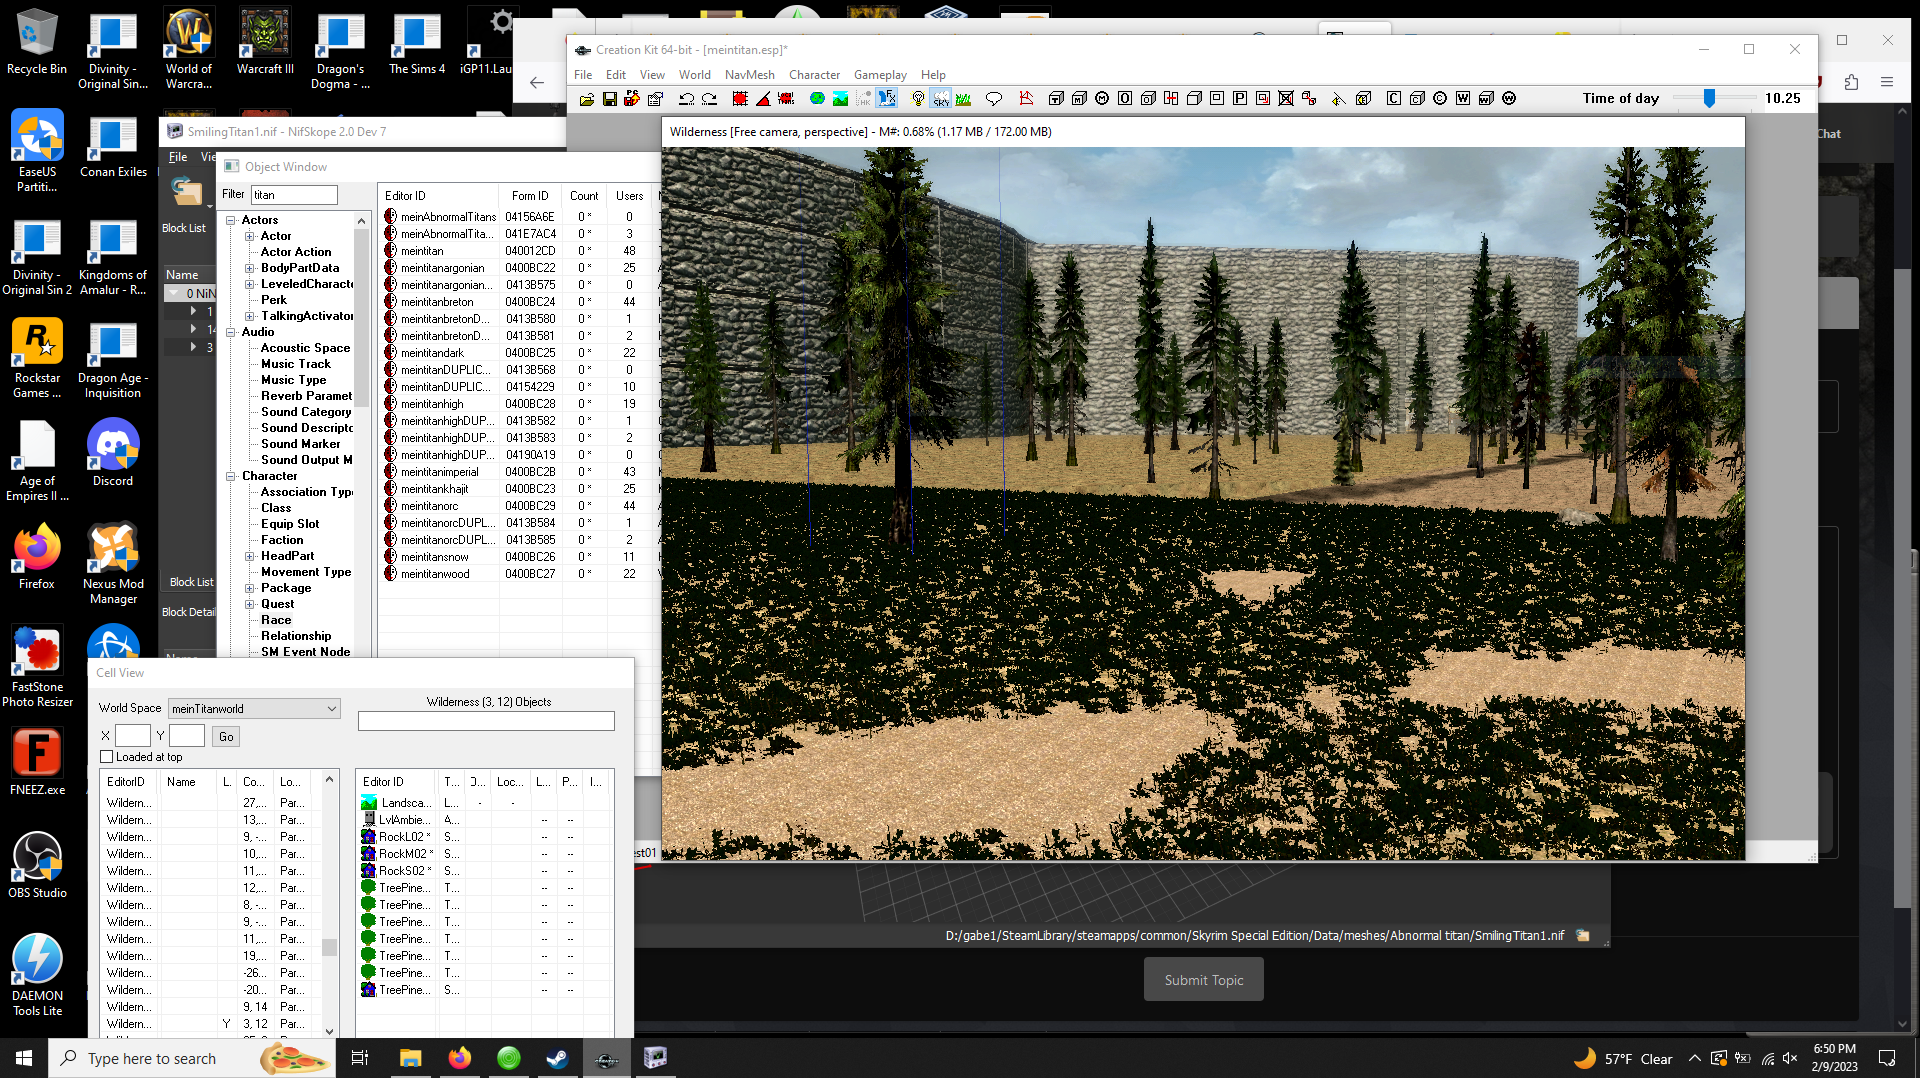The image size is (1920, 1078).
Task: Open the preferences icon in Creation Kit toolbar
Action: [x=656, y=99]
